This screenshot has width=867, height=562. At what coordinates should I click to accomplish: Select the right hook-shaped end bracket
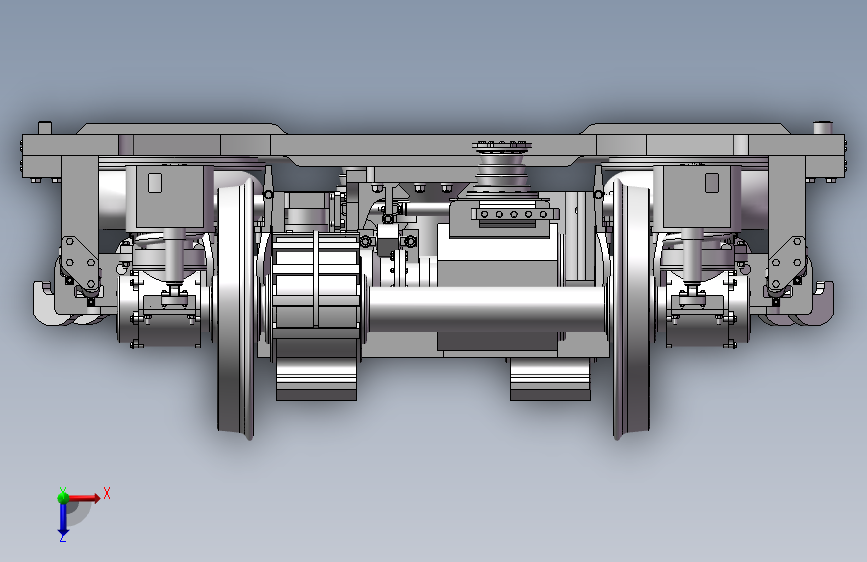(x=816, y=304)
